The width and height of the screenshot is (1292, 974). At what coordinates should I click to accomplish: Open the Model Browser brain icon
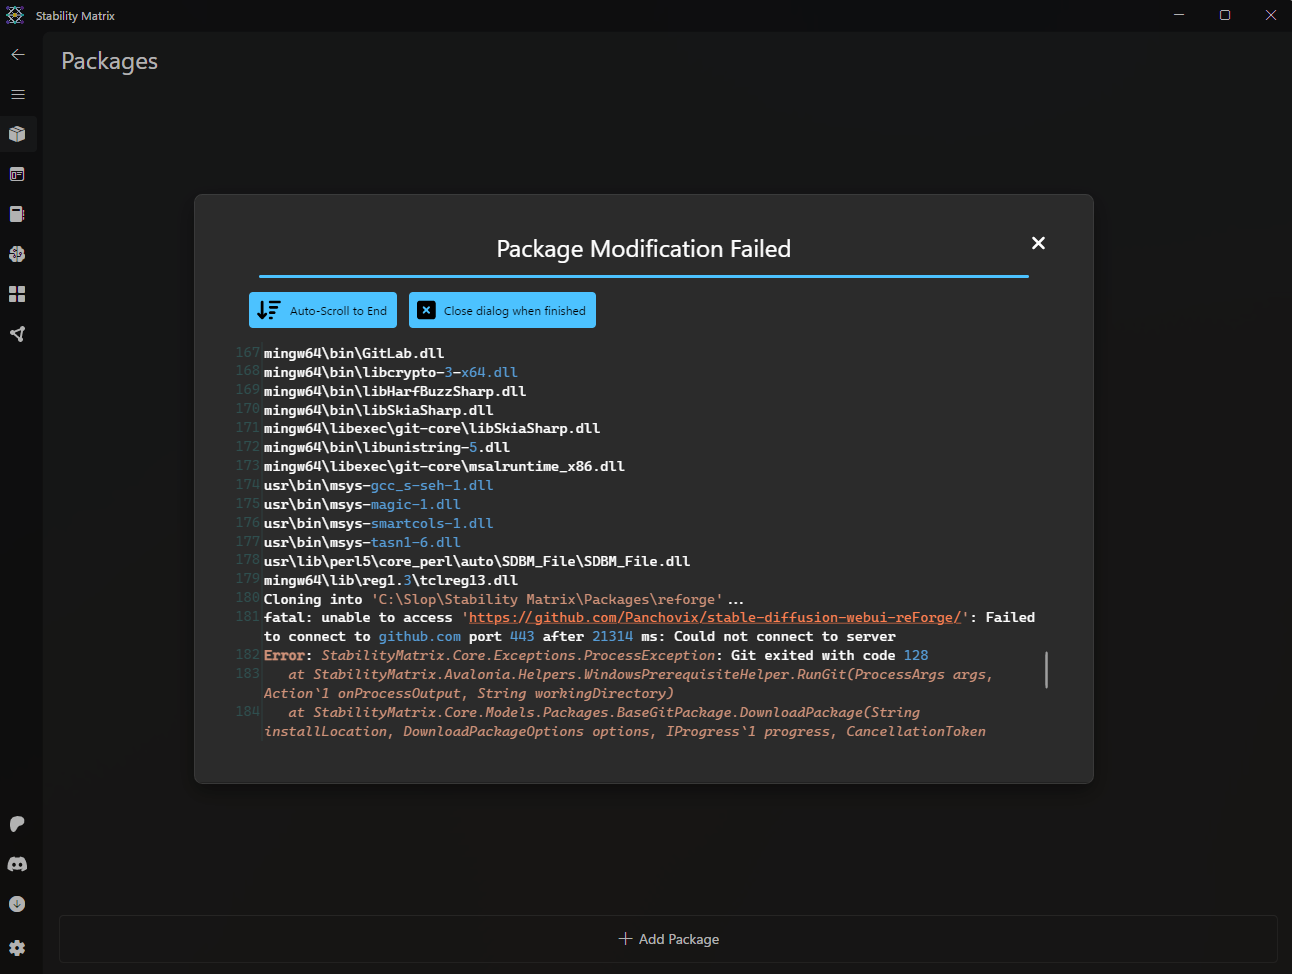pyautogui.click(x=17, y=254)
